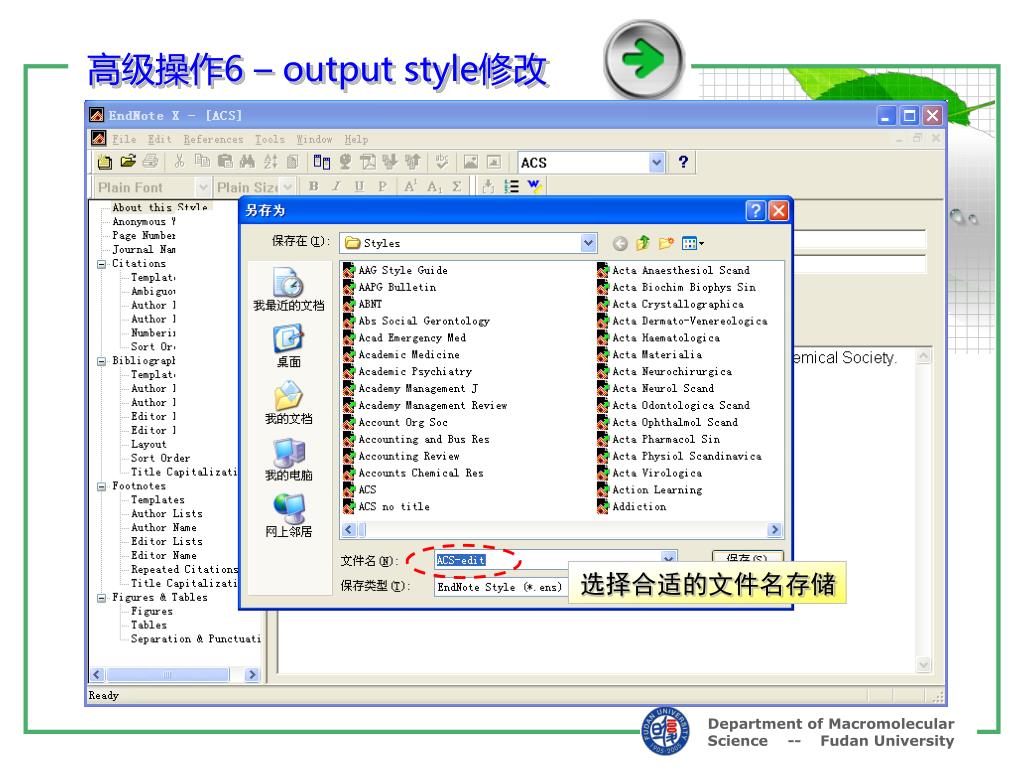Open the File menu
The image size is (1024, 768).
(x=124, y=139)
